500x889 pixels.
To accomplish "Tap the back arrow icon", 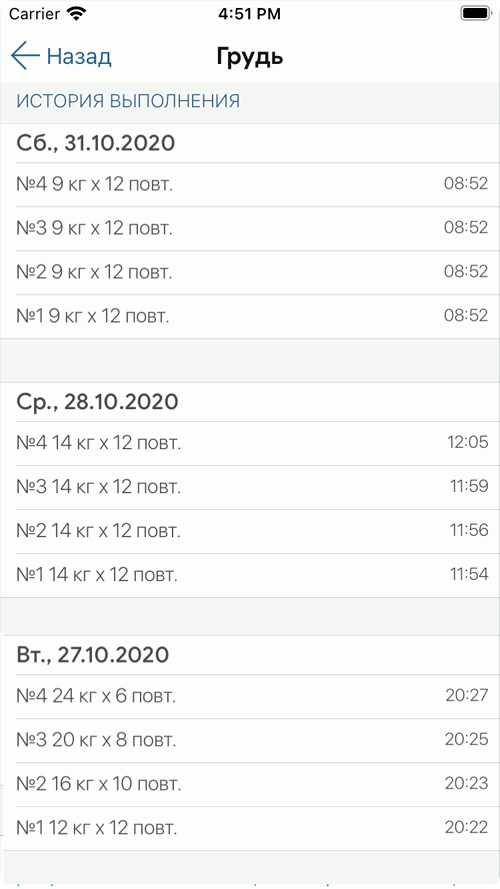I will 25,56.
